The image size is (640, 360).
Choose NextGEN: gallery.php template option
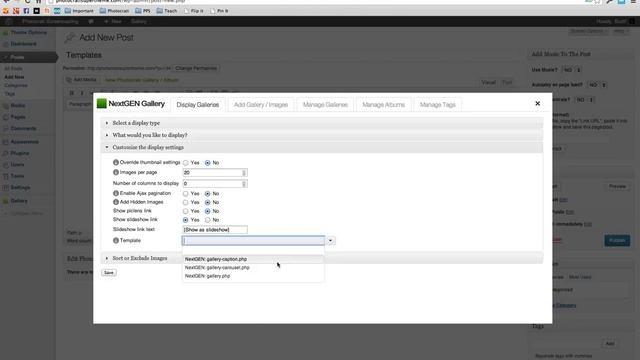(x=253, y=276)
